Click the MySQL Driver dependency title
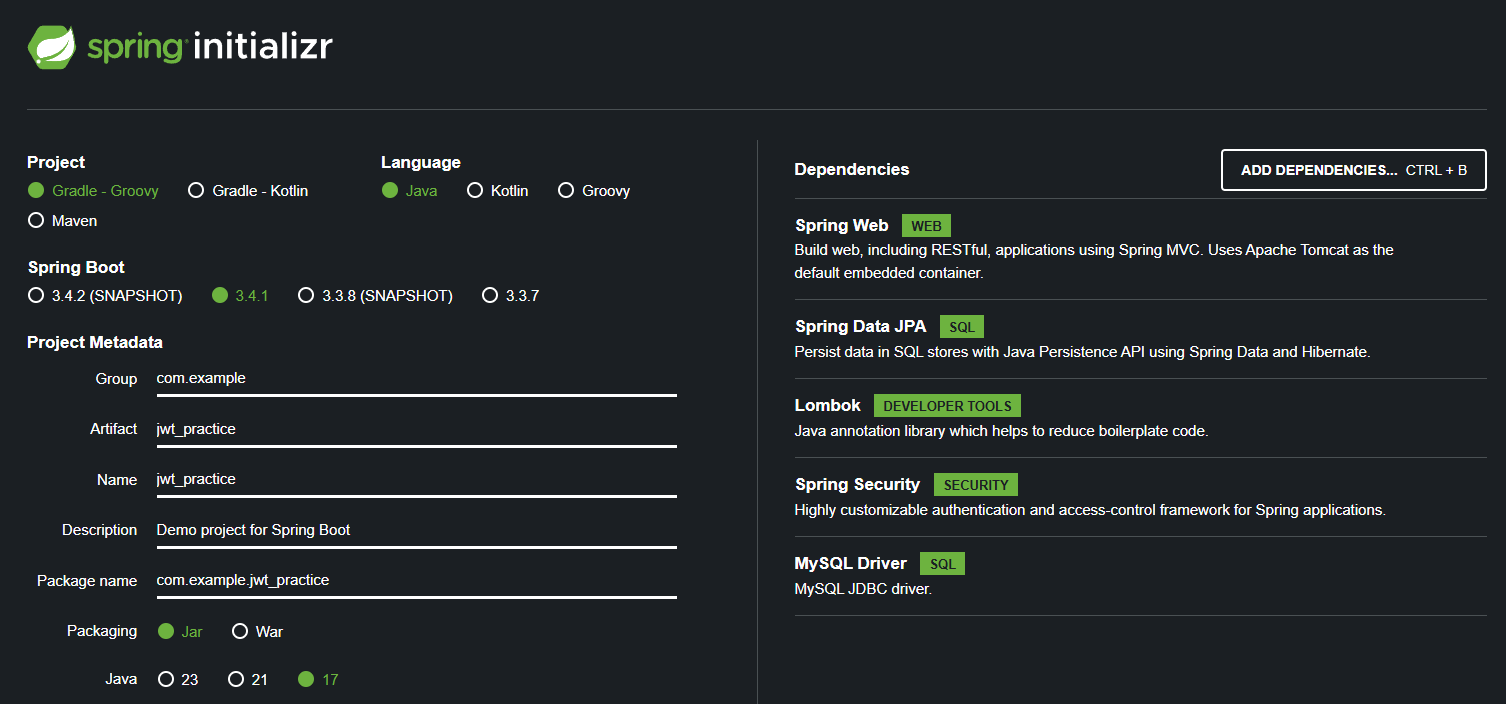 tap(851, 563)
